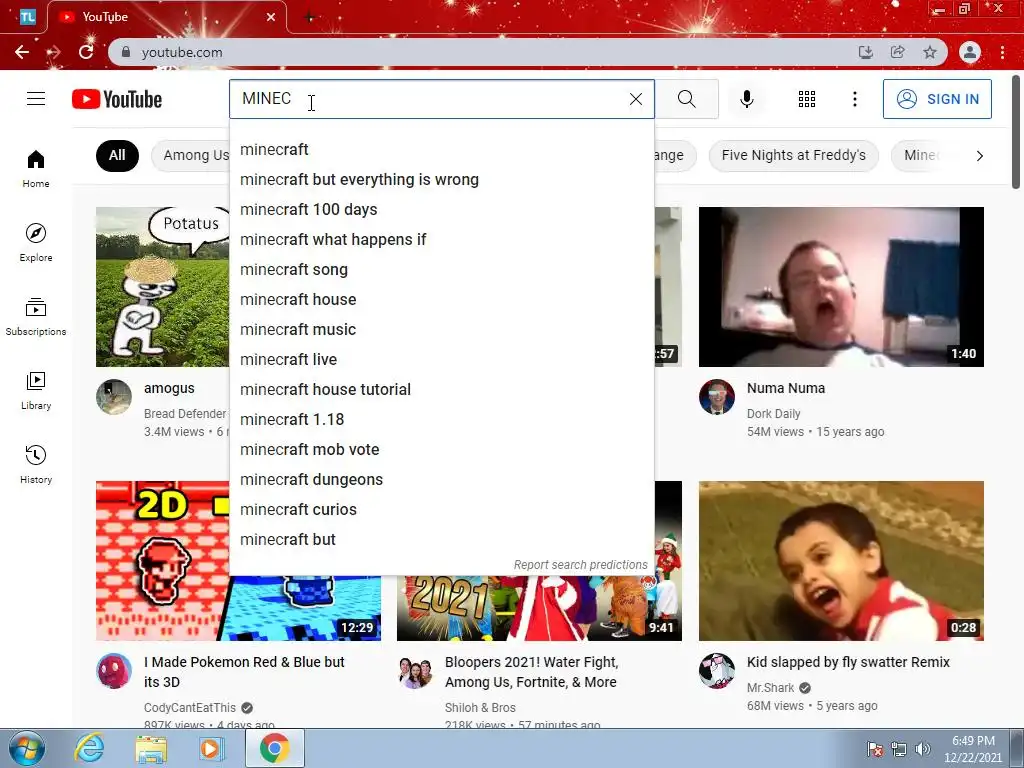The width and height of the screenshot is (1024, 768).
Task: Open Library in the sidebar
Action: coord(36,391)
